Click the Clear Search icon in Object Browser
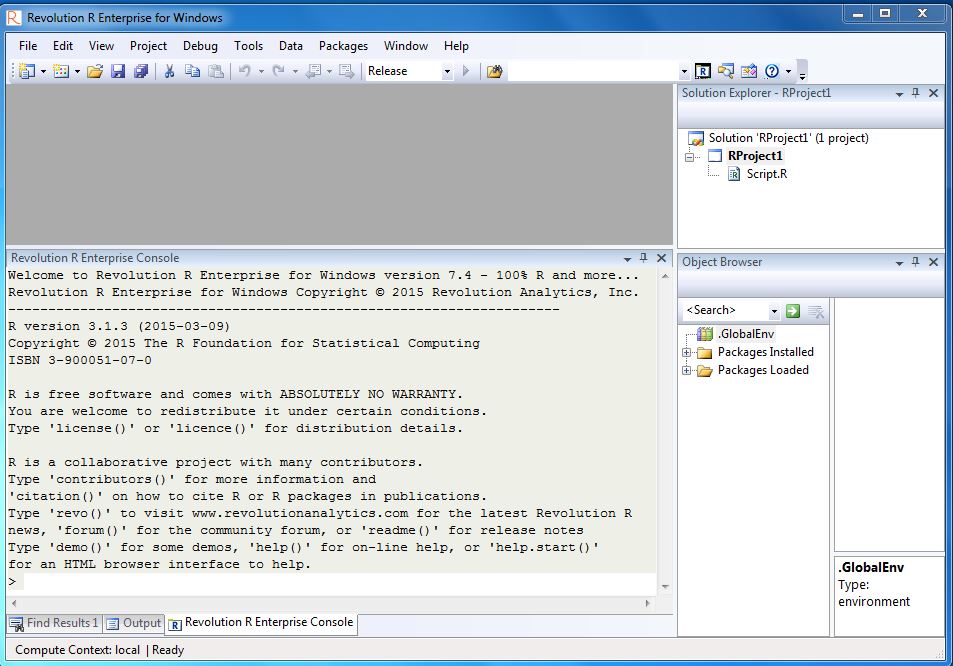Image resolution: width=953 pixels, height=666 pixels. tap(816, 312)
